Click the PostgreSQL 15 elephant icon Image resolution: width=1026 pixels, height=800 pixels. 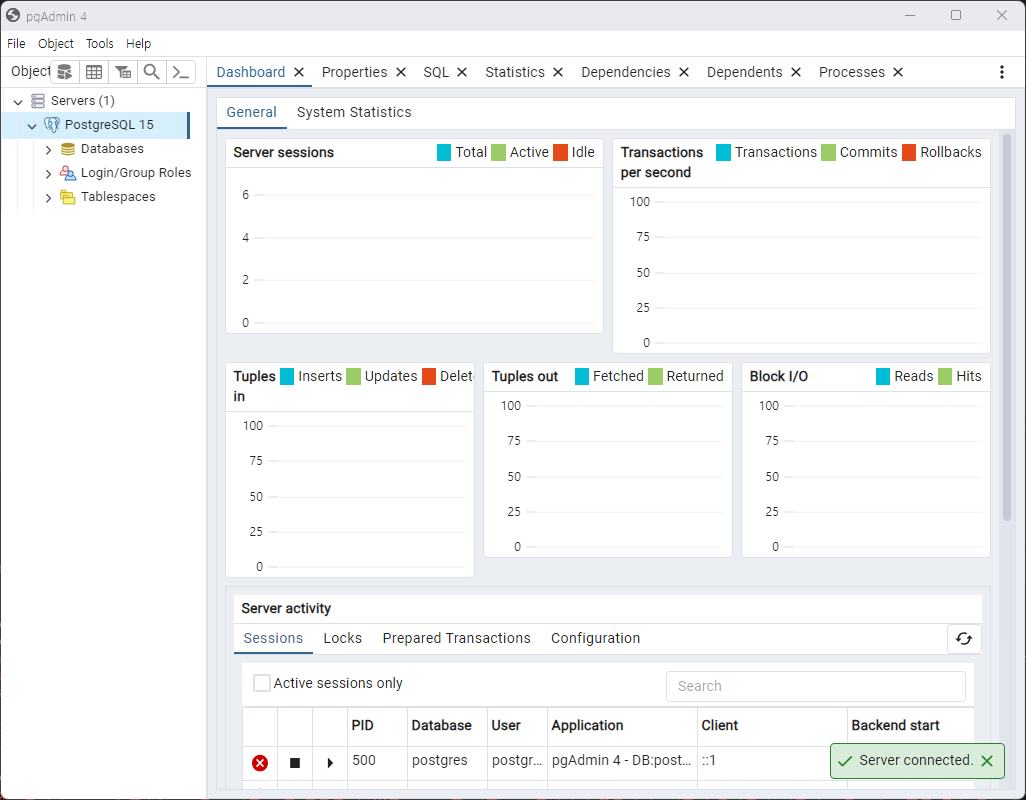pyautogui.click(x=52, y=124)
